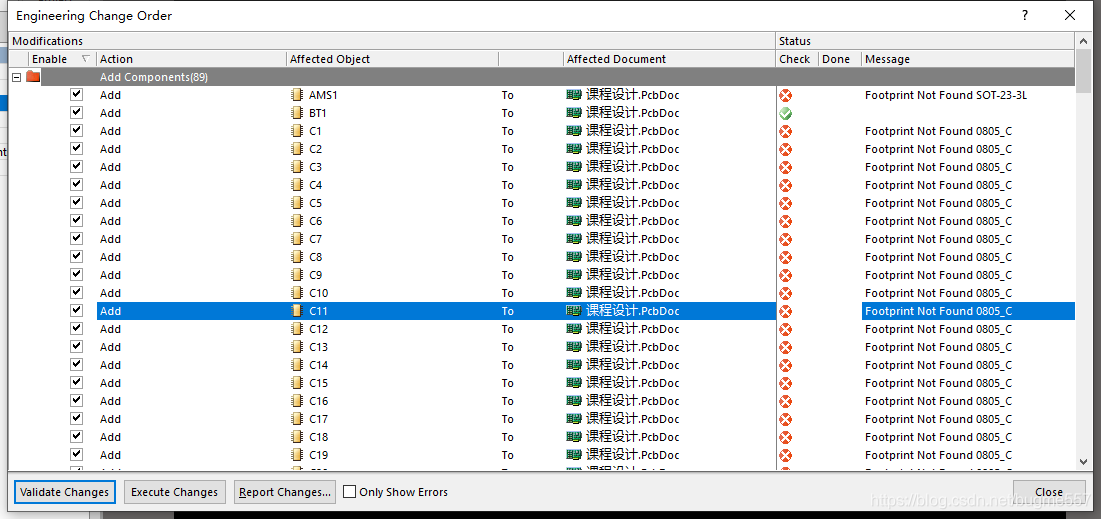1101x519 pixels.
Task: Click the component icon beside C16
Action: point(297,401)
